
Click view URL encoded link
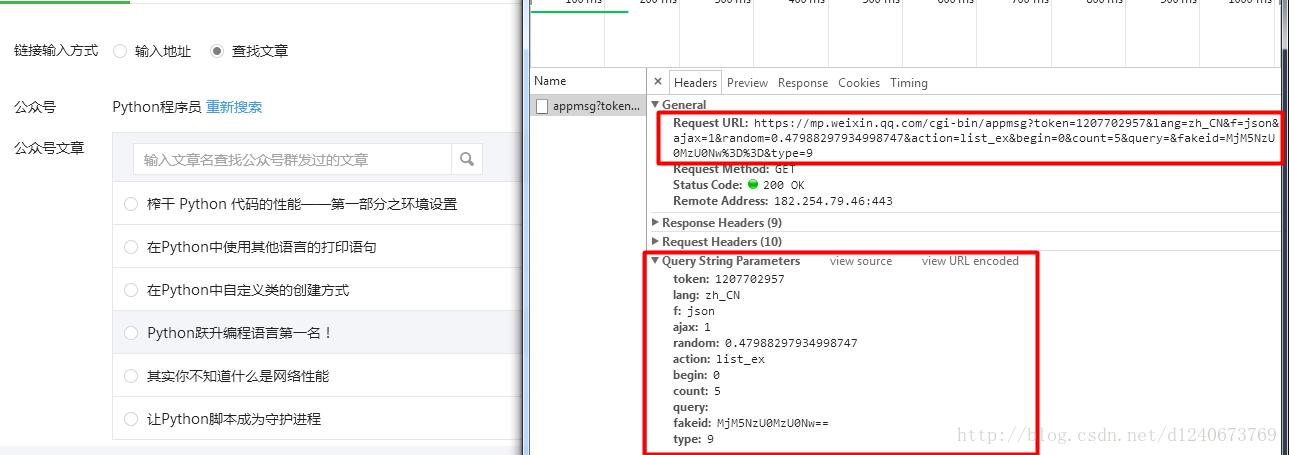[x=969, y=262]
